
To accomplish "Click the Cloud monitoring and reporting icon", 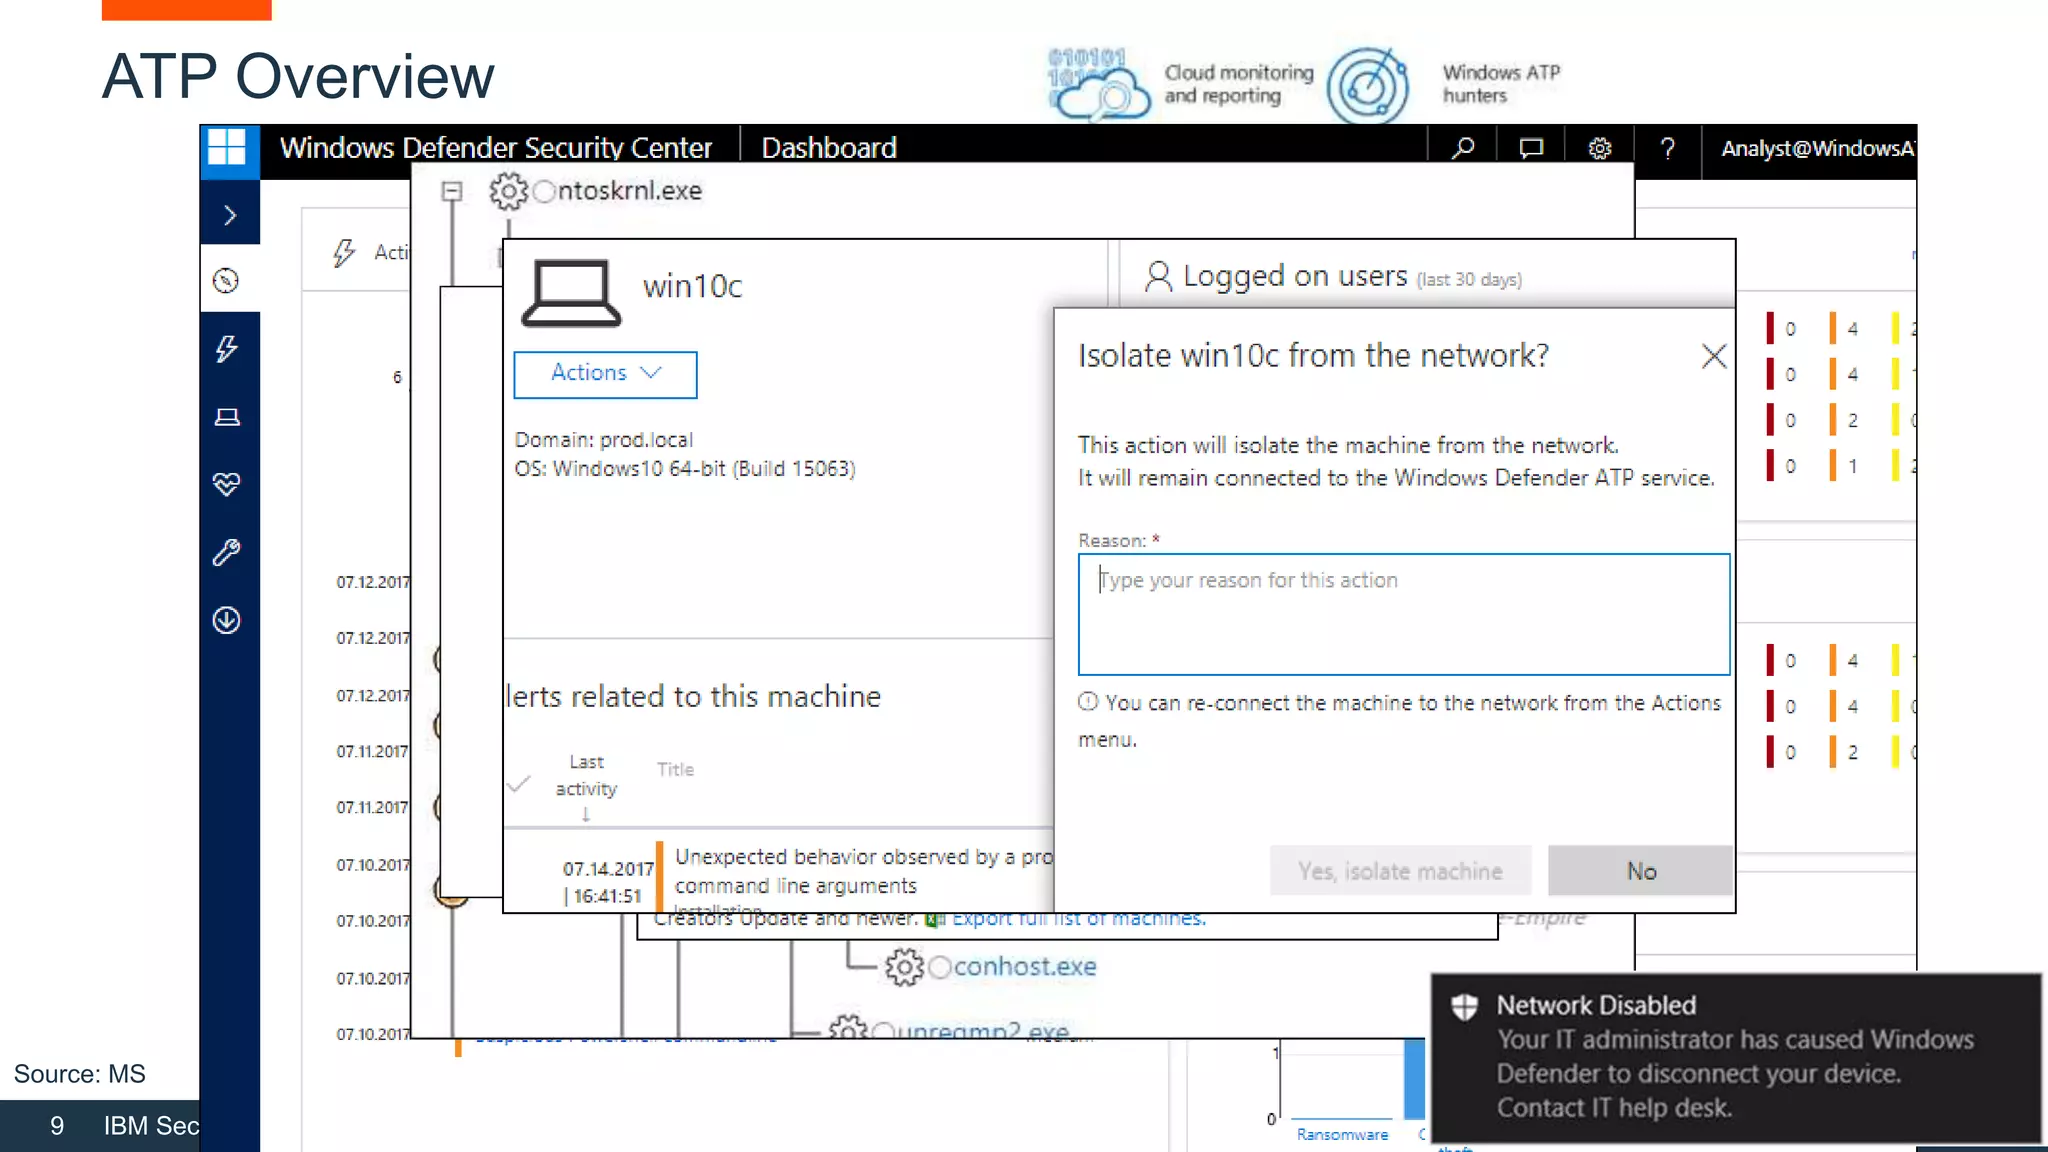I will pyautogui.click(x=1099, y=84).
